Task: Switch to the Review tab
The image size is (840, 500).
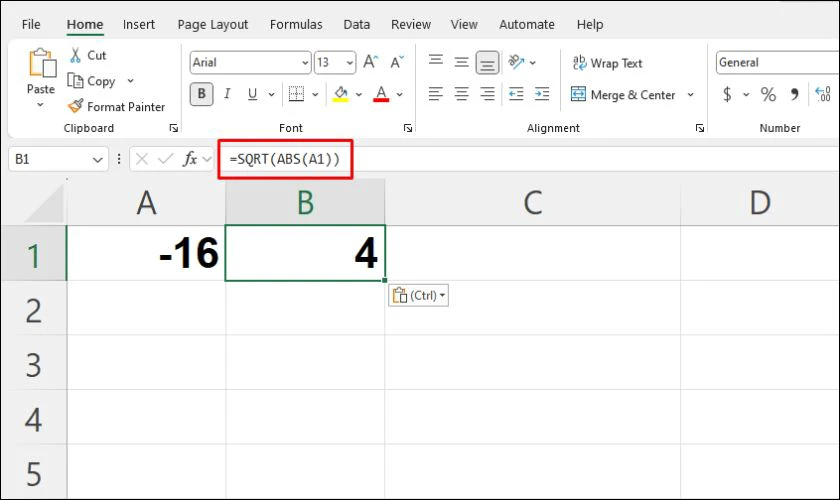Action: coord(411,24)
